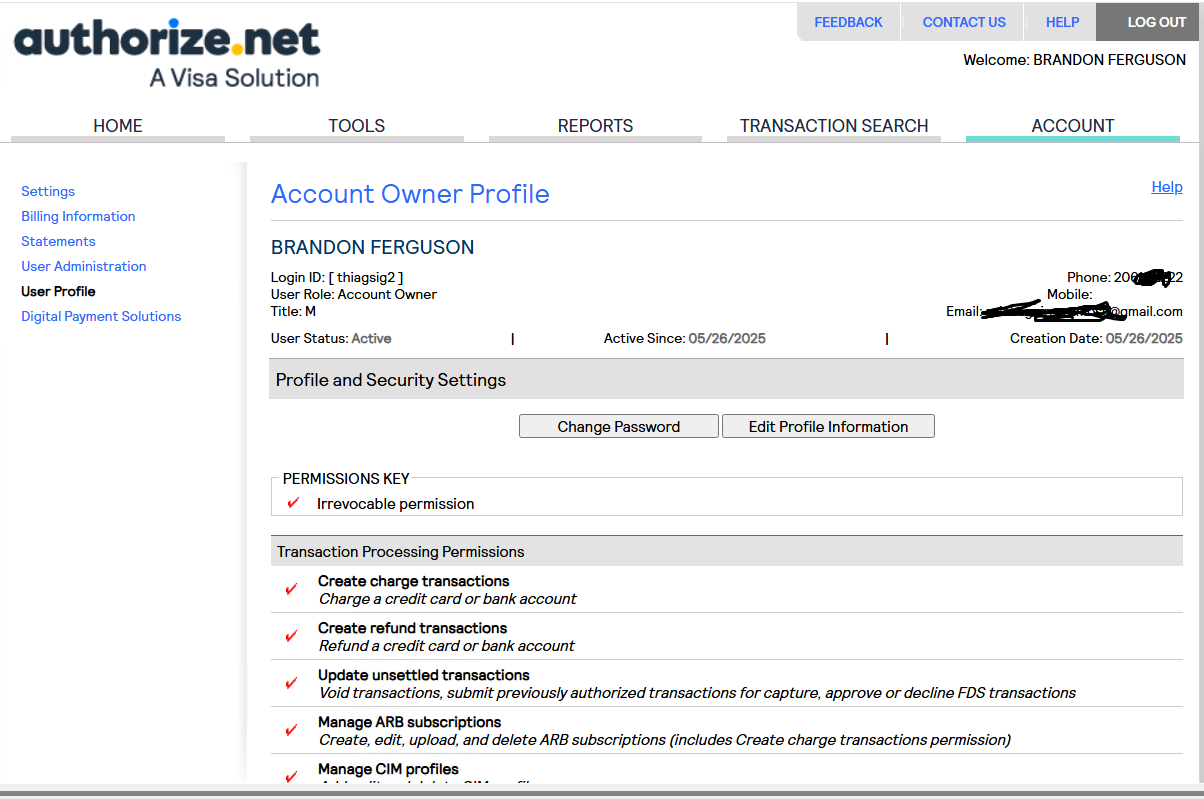Click the PERMISSIONS KEY label
Screen dimensions: 1204x799
pos(346,478)
